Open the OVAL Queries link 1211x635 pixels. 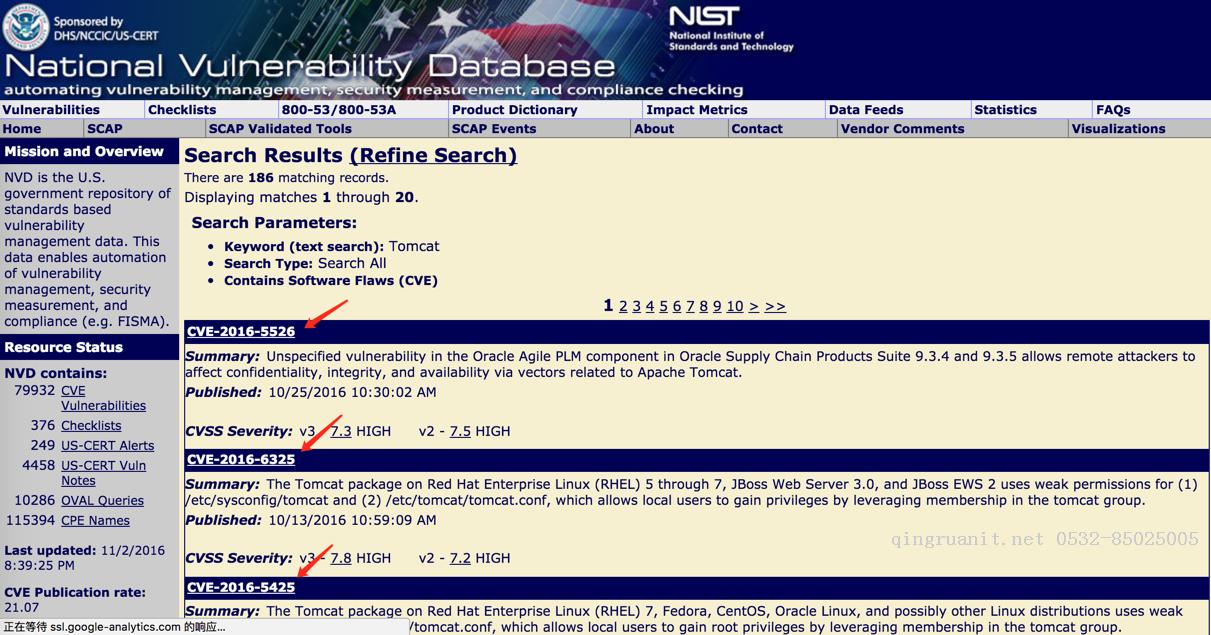pyautogui.click(x=102, y=501)
